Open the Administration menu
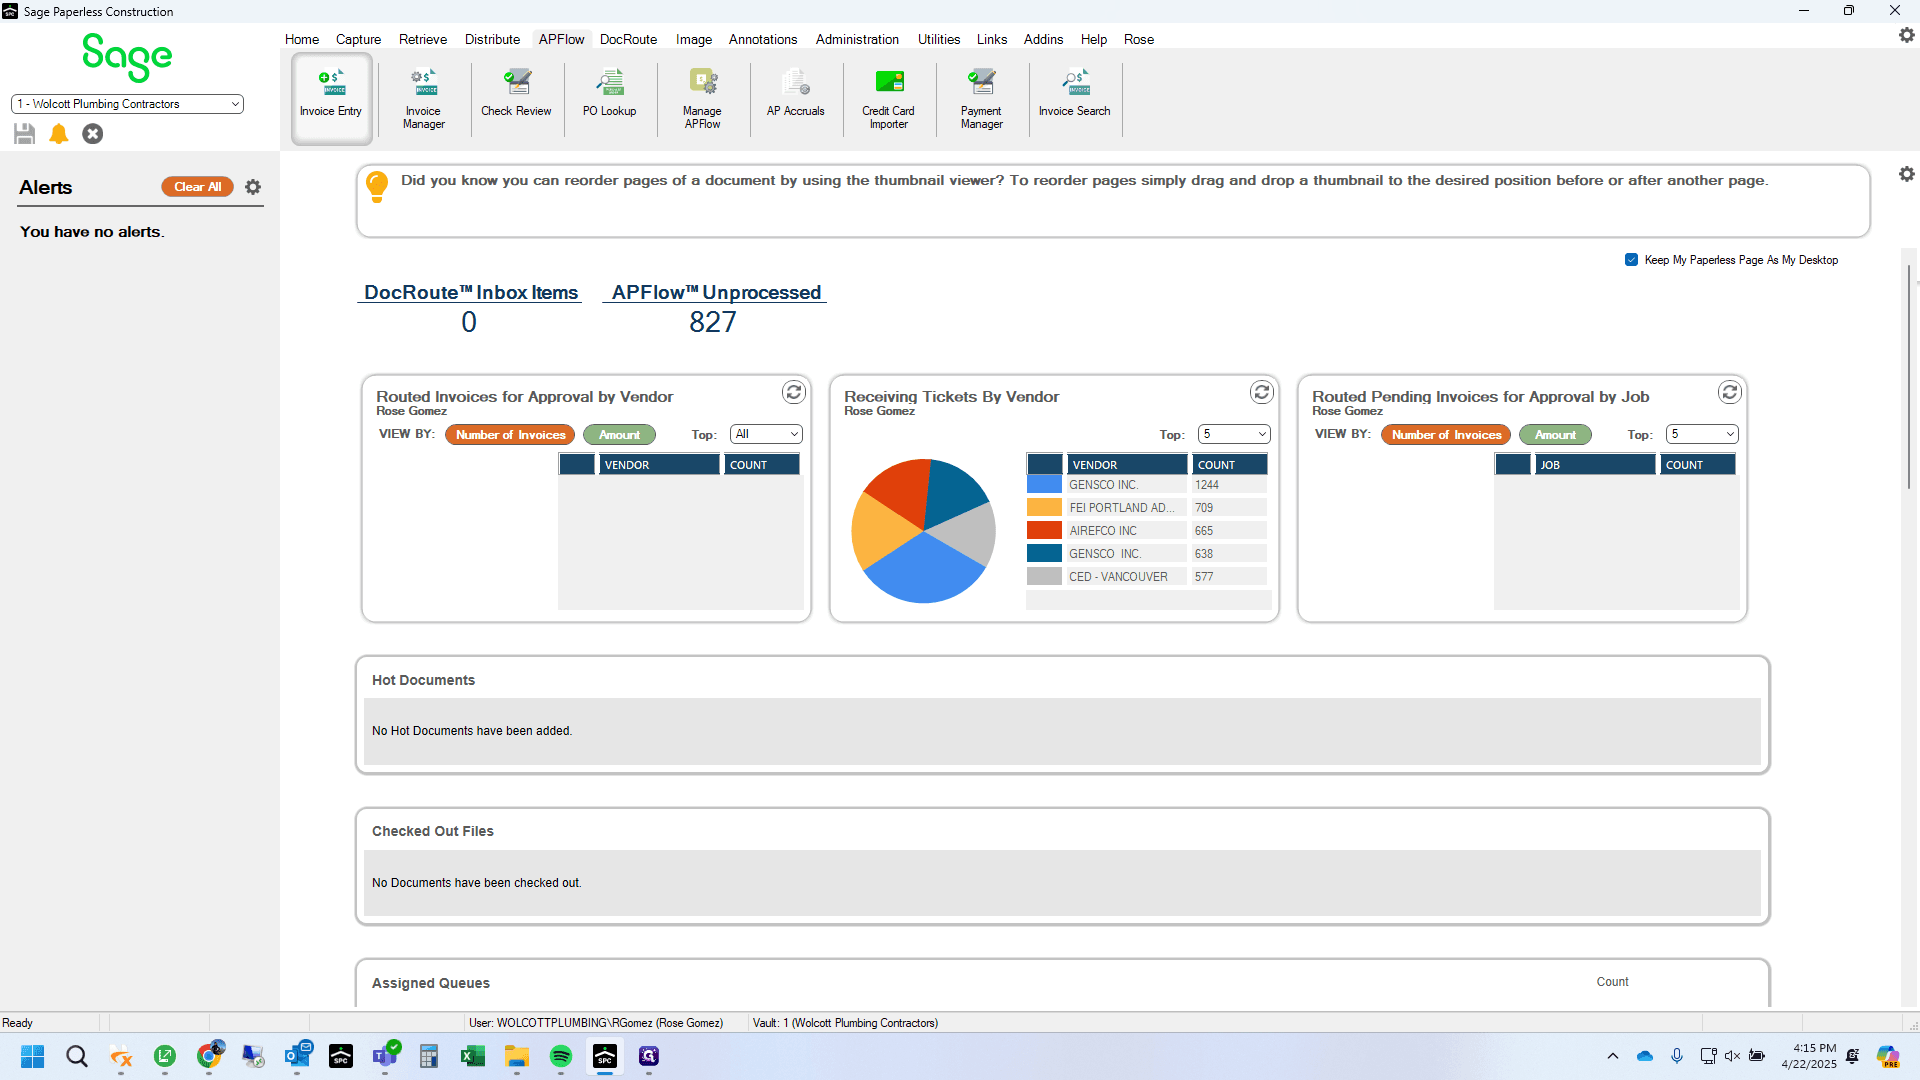The image size is (1920, 1080). point(857,39)
